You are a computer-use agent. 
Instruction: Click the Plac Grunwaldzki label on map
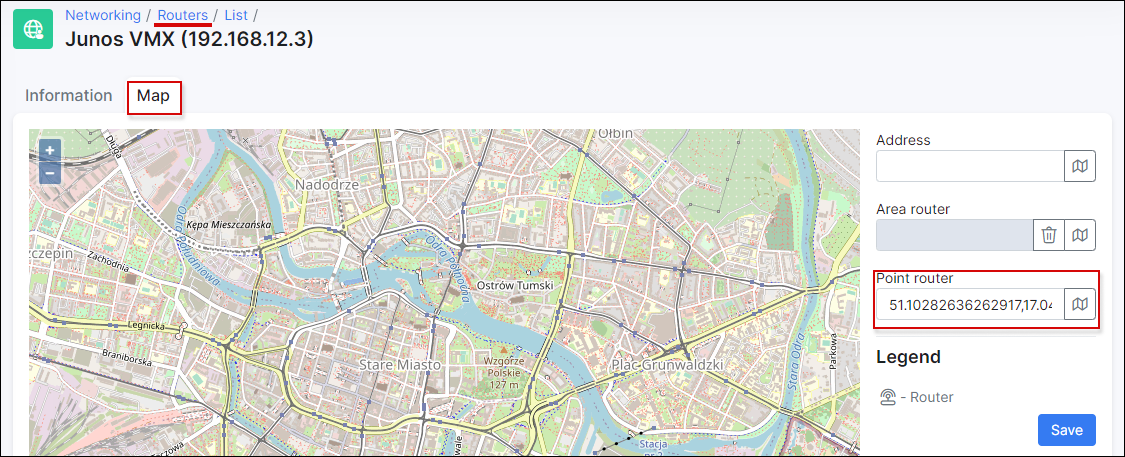coord(667,365)
